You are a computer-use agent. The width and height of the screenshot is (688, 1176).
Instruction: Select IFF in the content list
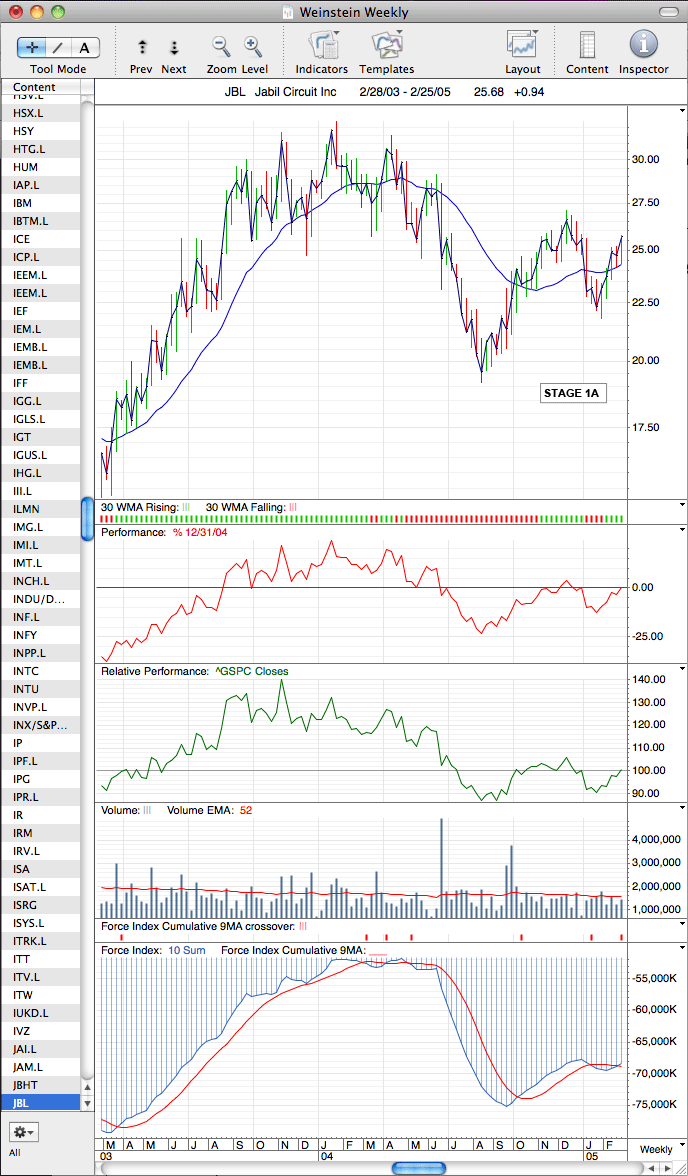(x=40, y=383)
